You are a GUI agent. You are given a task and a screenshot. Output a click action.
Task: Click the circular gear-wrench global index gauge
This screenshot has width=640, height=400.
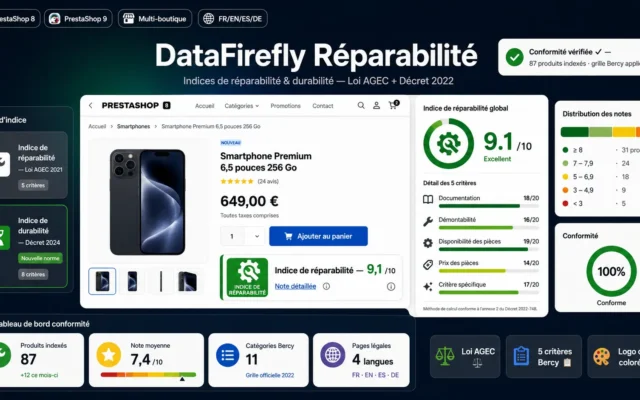coord(449,143)
